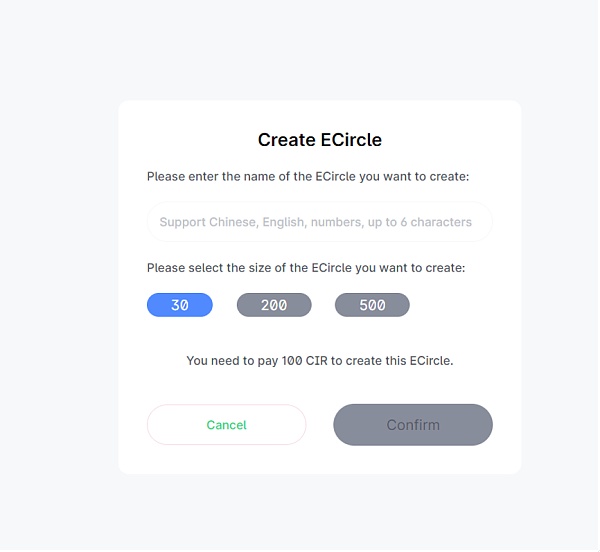
Task: Click the "Please enter the name" label
Action: tap(309, 177)
